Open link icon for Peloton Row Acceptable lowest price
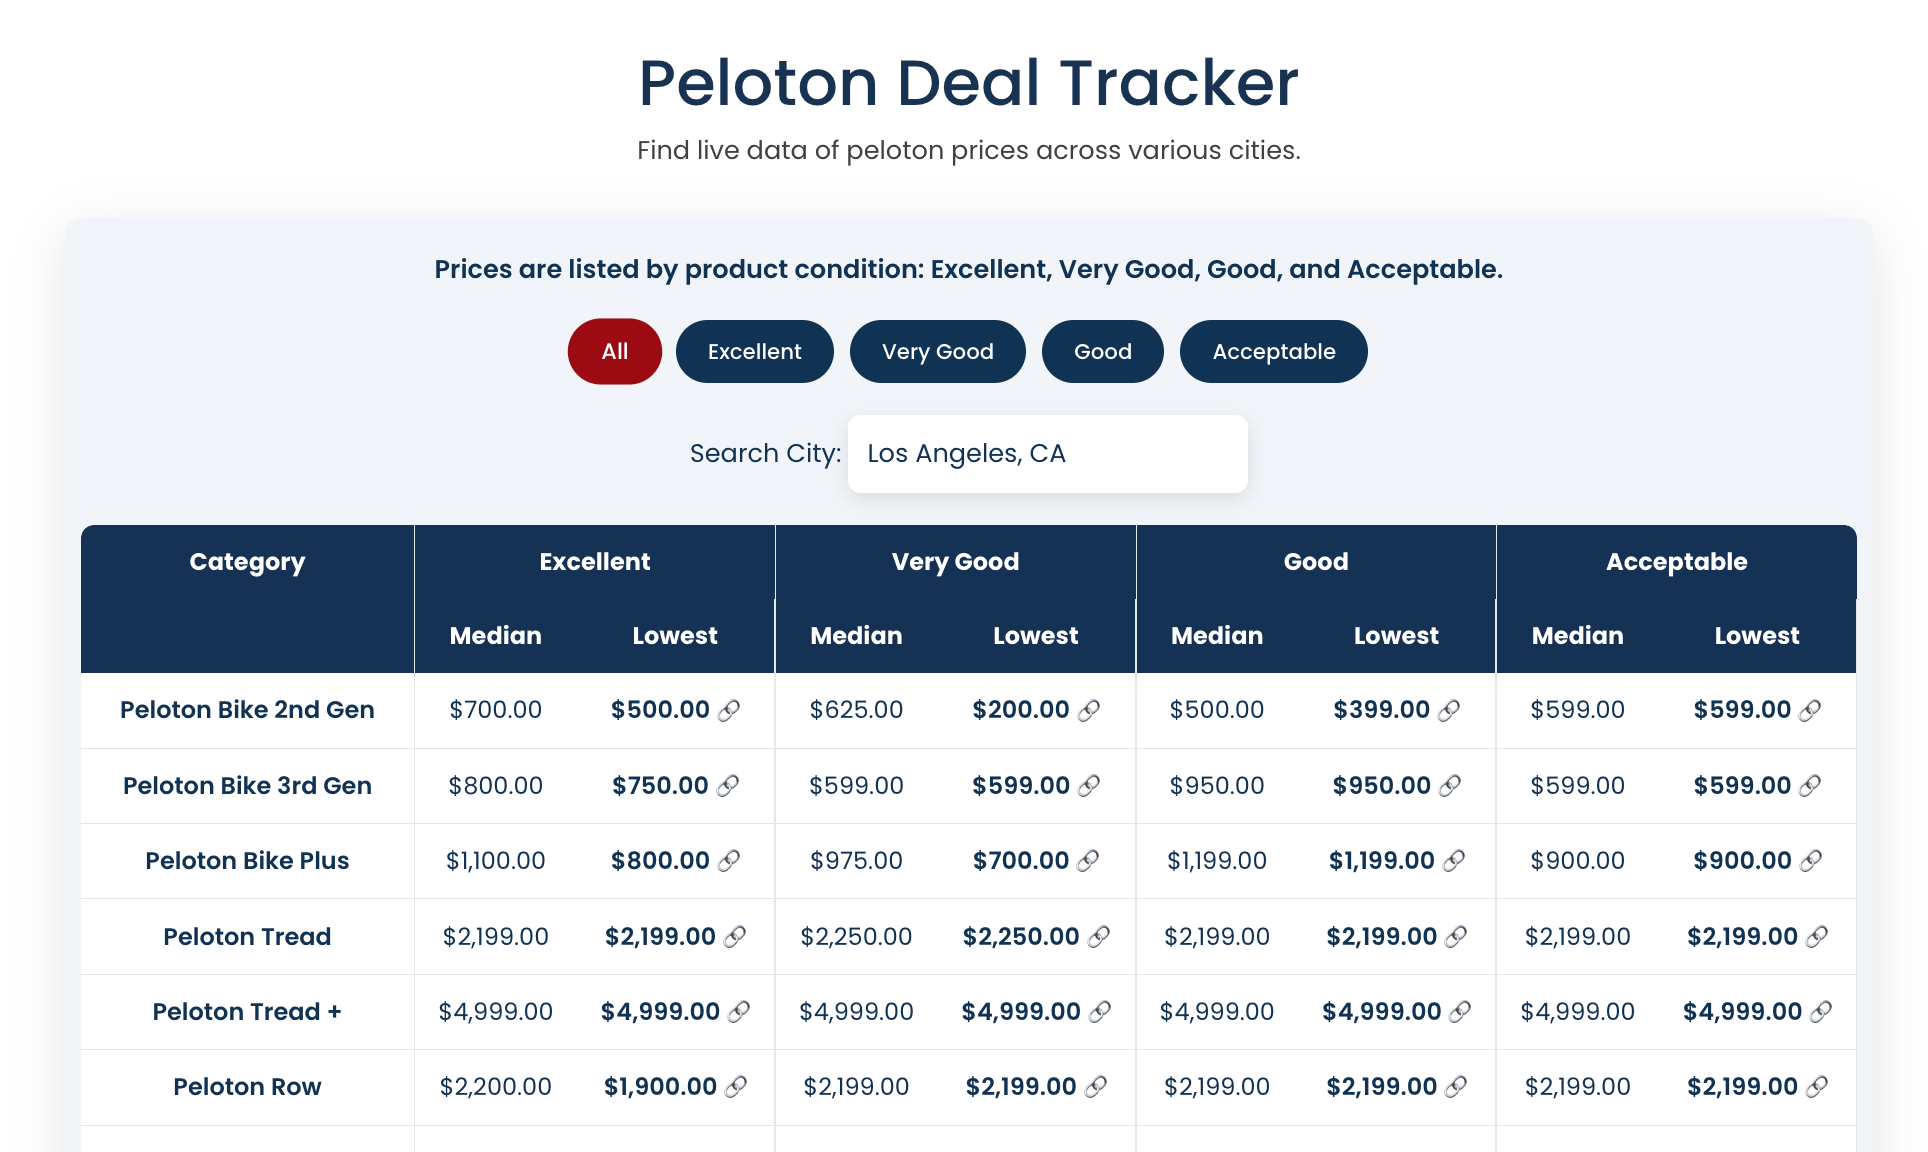Viewport: 1928px width, 1152px height. [1817, 1087]
